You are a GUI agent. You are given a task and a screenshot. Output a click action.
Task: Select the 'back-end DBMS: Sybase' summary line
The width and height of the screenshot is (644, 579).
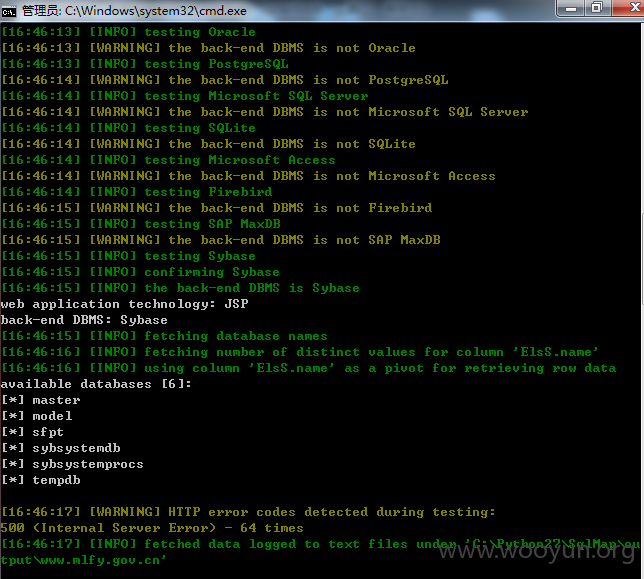pos(84,320)
